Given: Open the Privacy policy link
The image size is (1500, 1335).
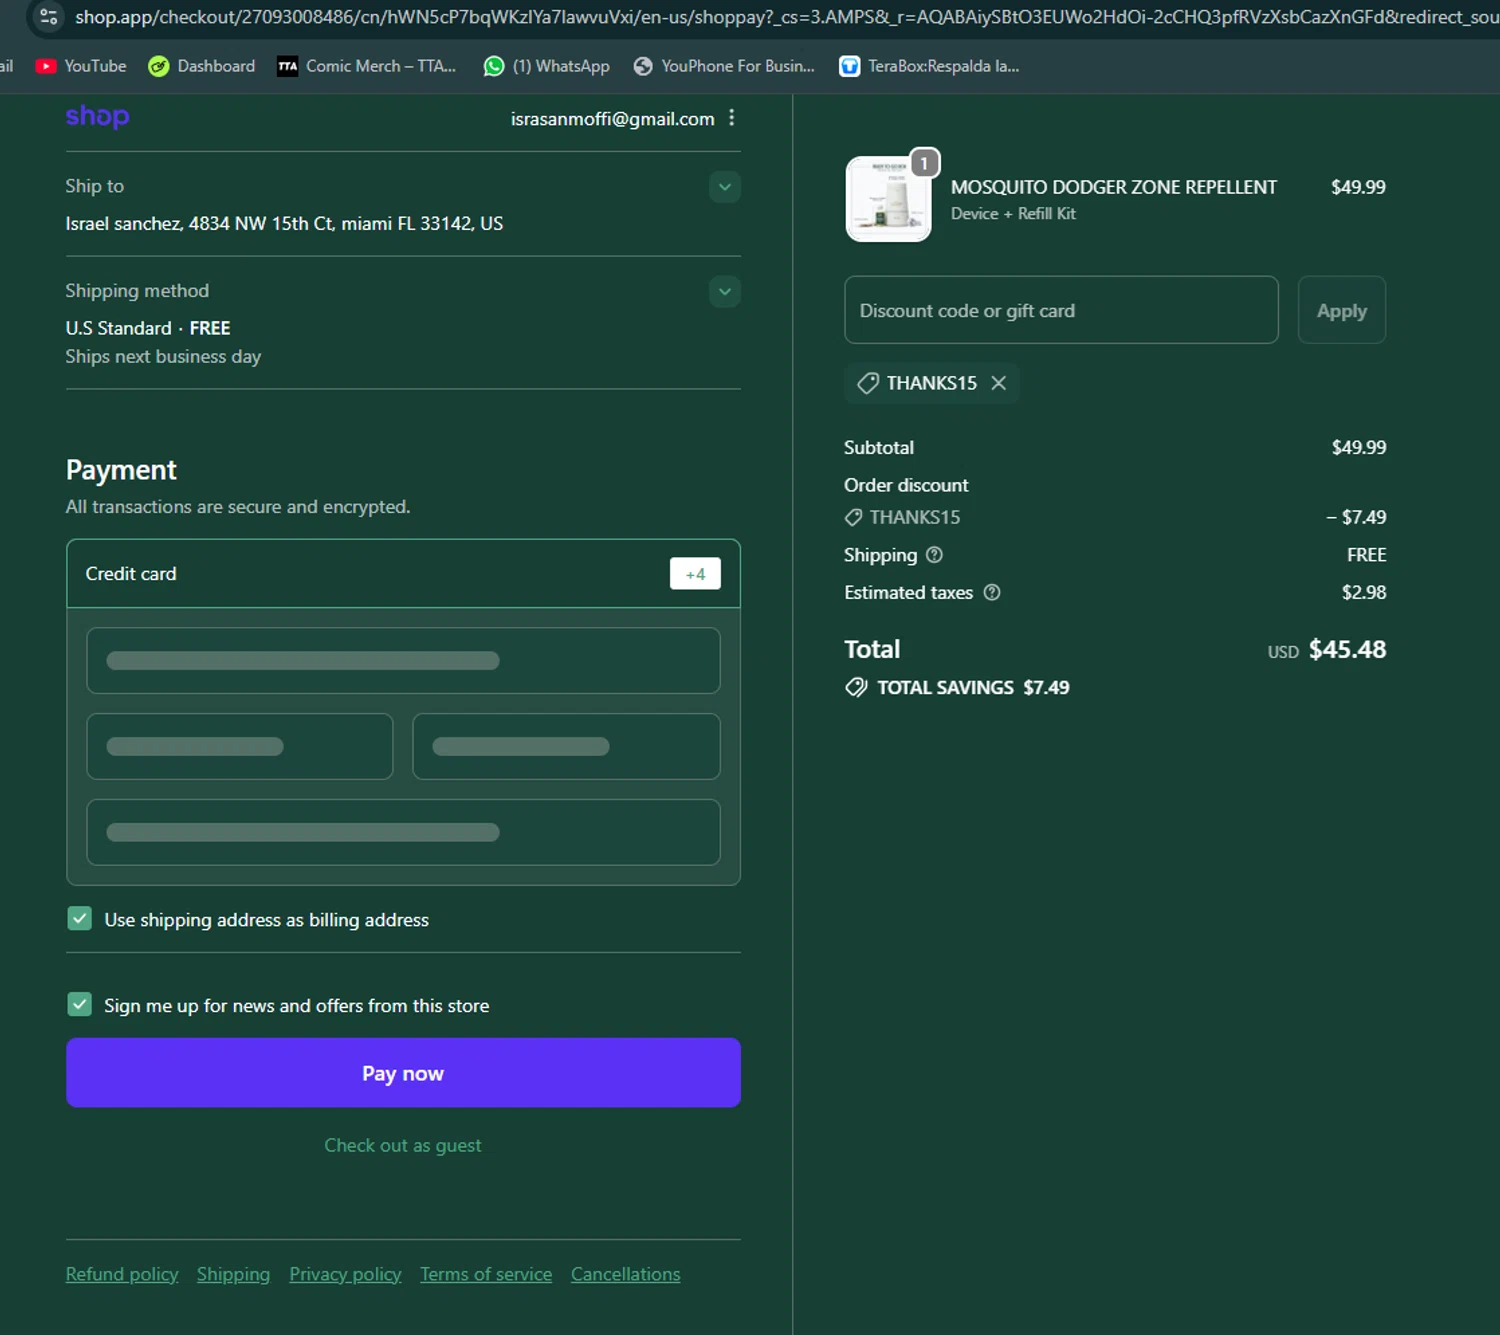Looking at the screenshot, I should pos(345,1274).
